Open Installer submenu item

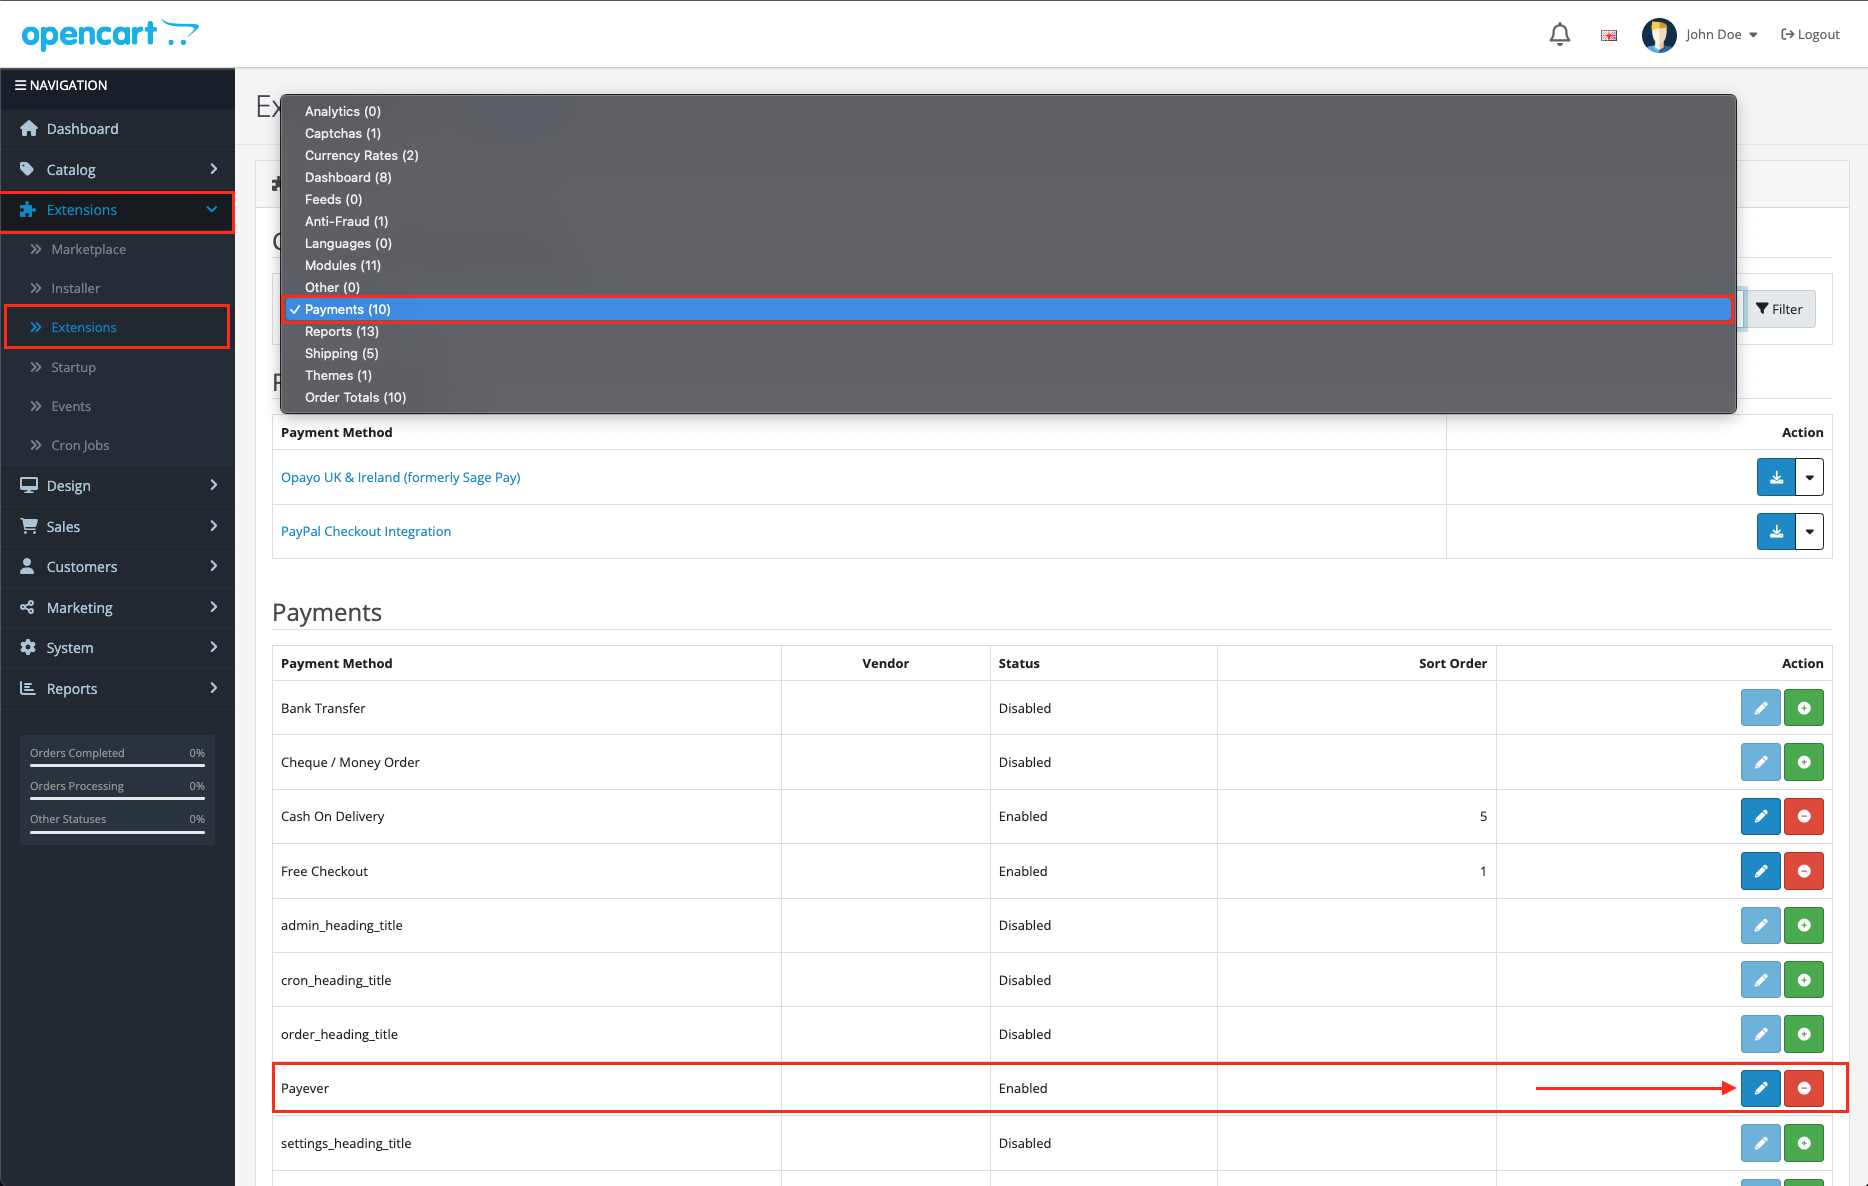117,288
